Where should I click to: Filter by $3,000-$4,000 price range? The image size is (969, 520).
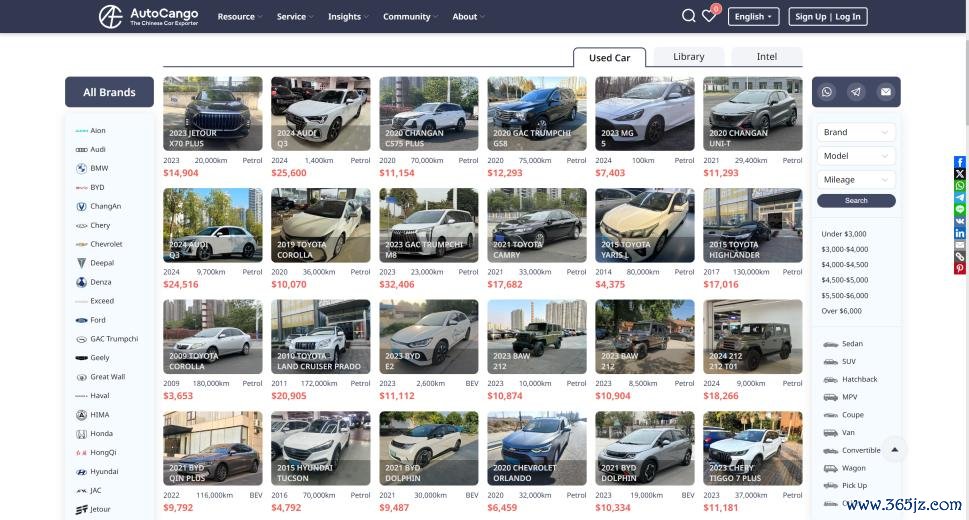point(844,249)
